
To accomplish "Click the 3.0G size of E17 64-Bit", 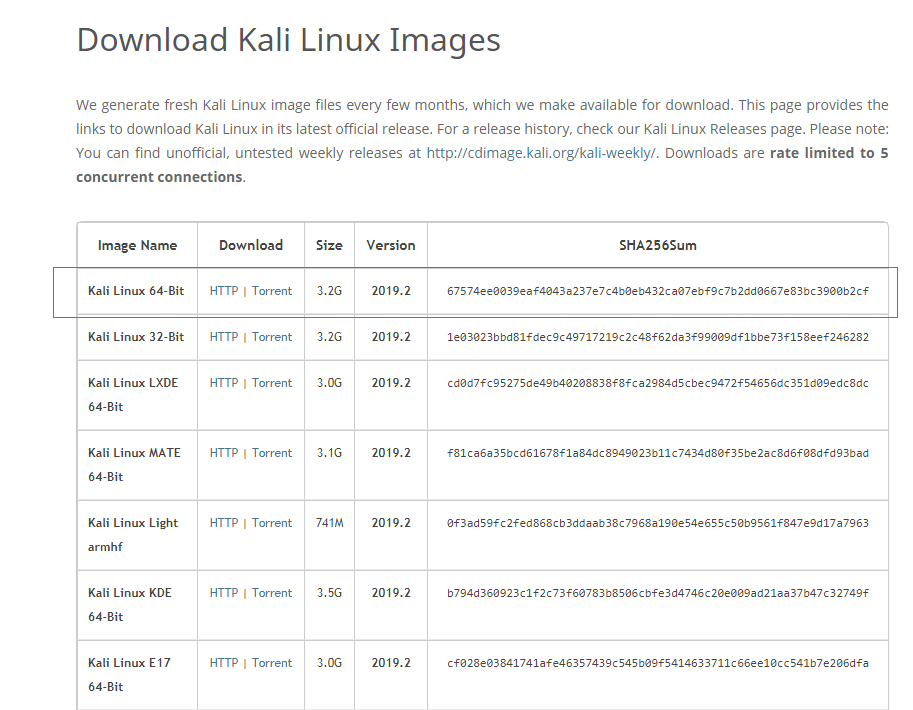I will pyautogui.click(x=330, y=663).
